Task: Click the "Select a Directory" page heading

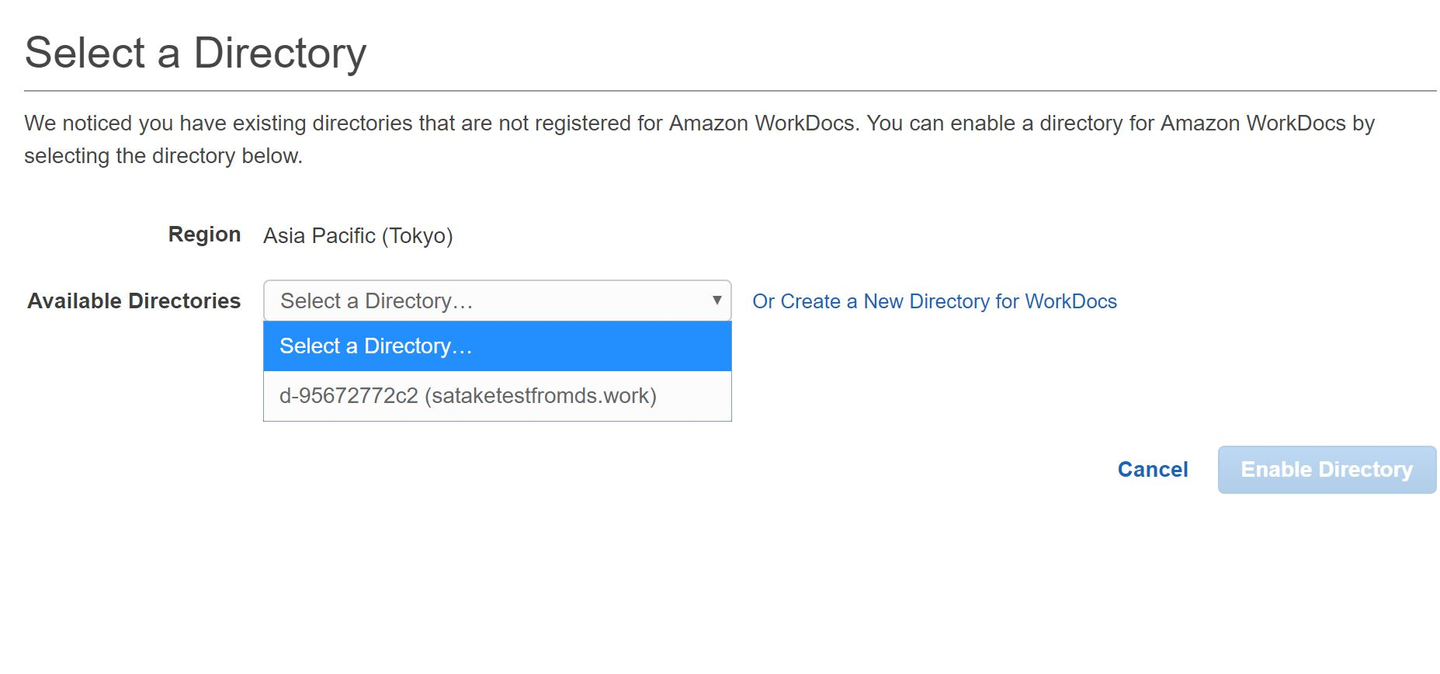Action: (196, 53)
